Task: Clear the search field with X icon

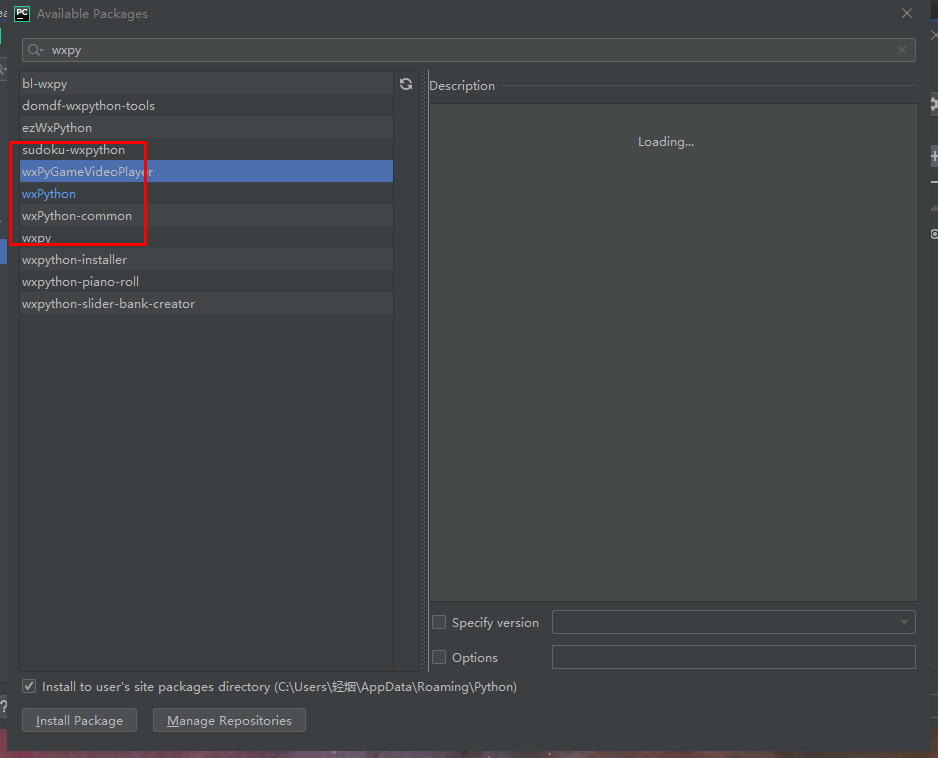Action: [x=902, y=50]
